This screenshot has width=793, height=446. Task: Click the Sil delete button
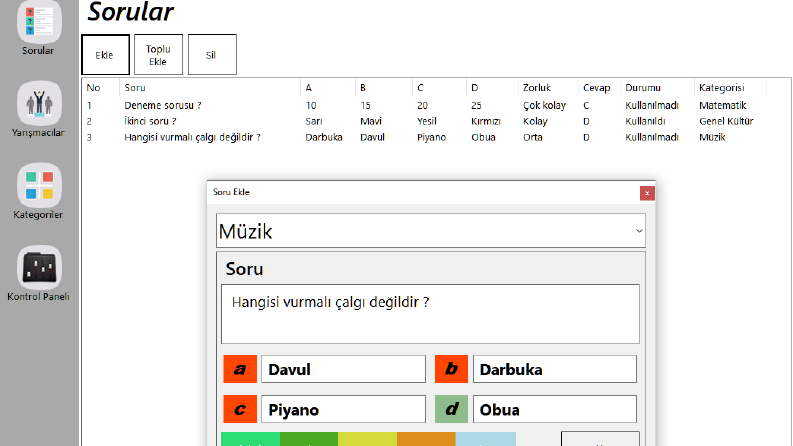pos(212,55)
